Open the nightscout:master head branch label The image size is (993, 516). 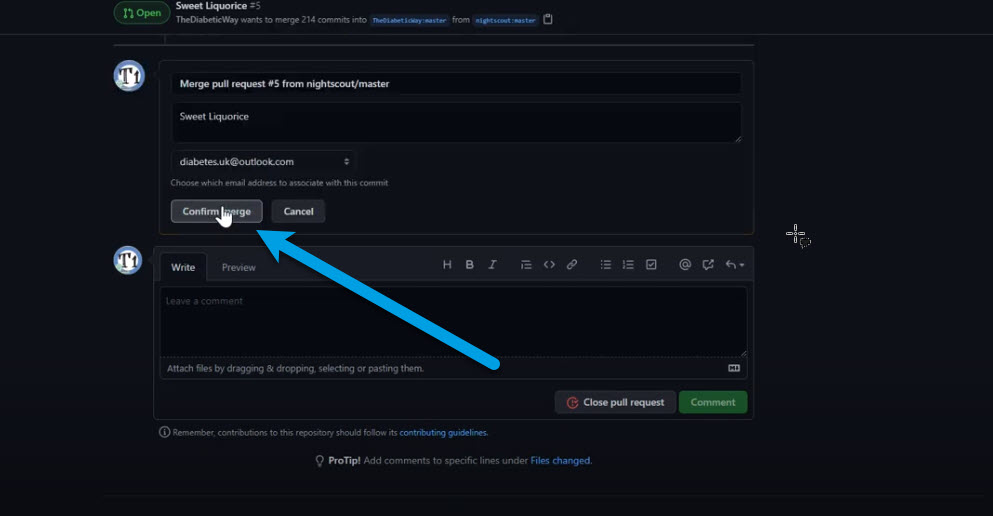click(505, 20)
